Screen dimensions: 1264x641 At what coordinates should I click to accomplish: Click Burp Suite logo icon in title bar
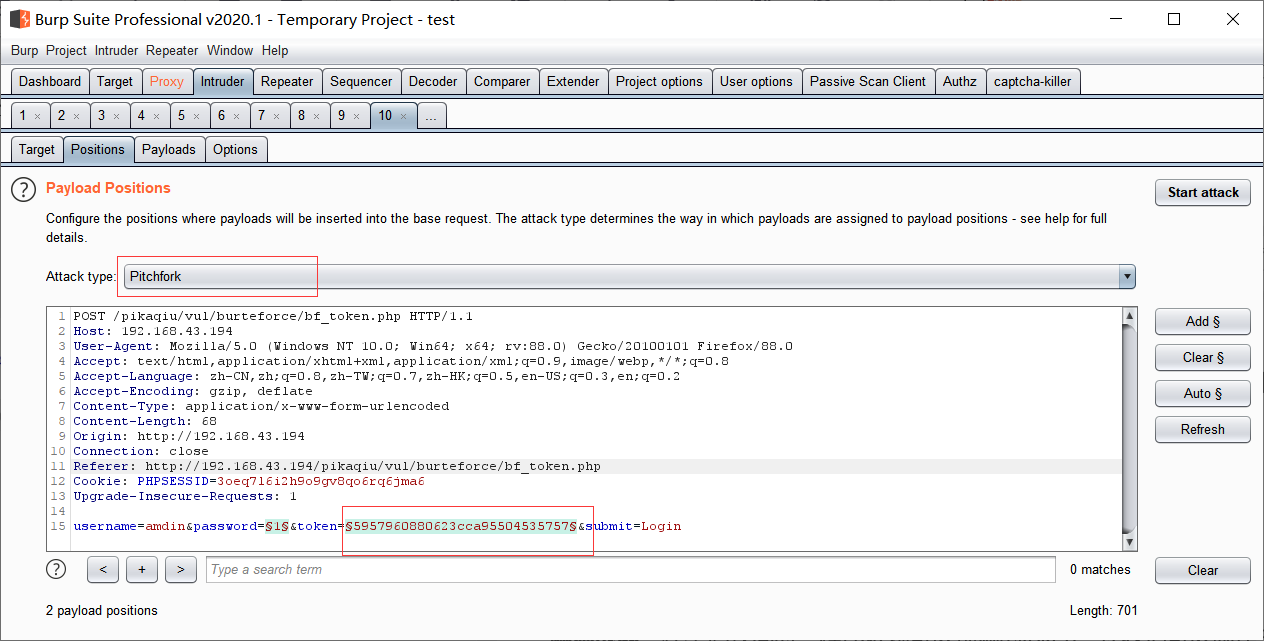[19, 19]
